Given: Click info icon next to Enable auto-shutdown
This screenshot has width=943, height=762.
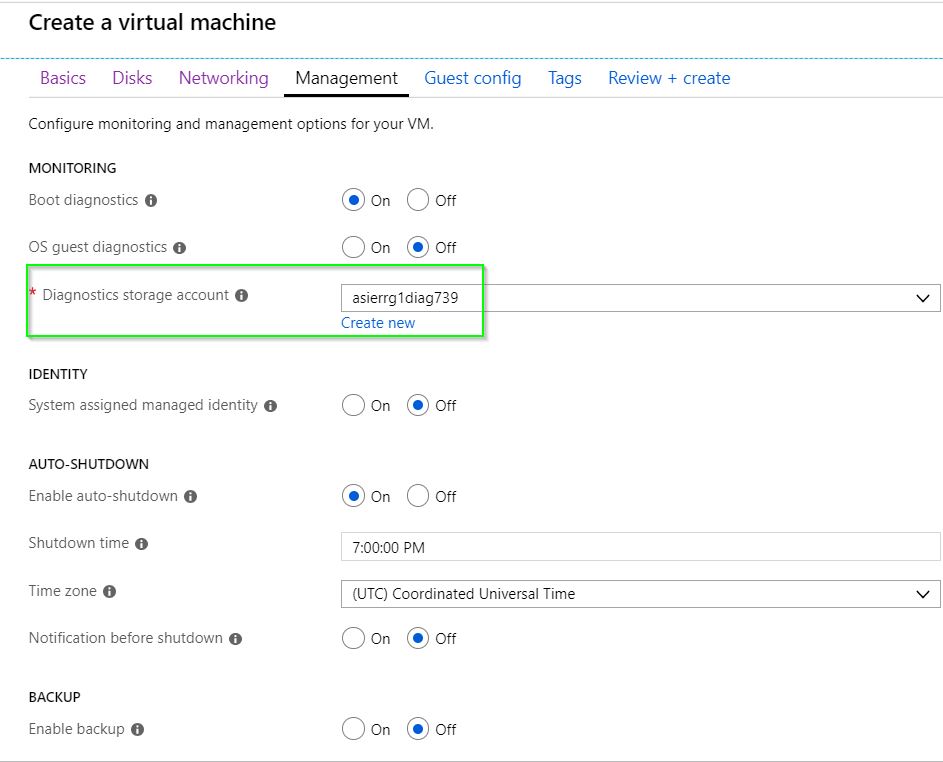Looking at the screenshot, I should click(190, 497).
